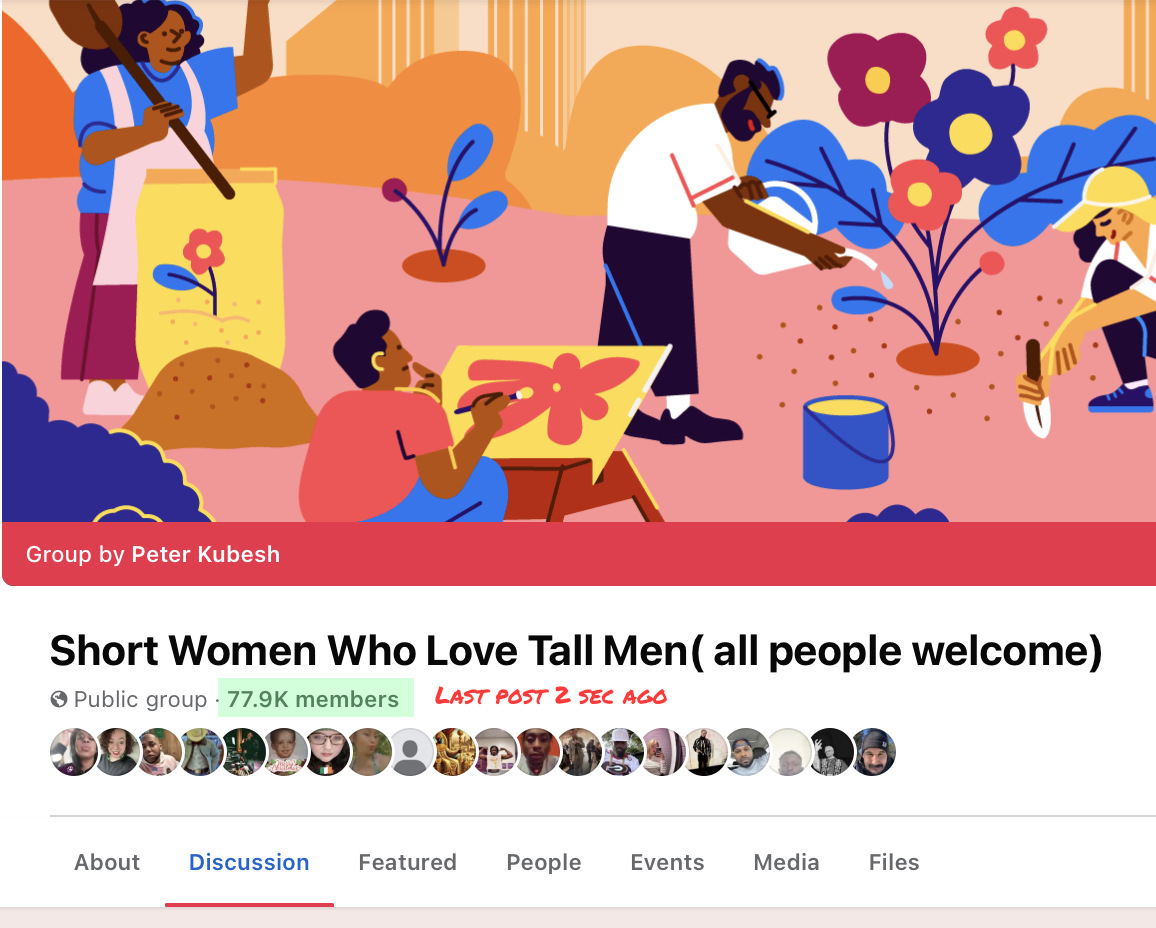The image size is (1156, 928).
Task: Open the black-and-white photo member avatar
Action: 832,752
